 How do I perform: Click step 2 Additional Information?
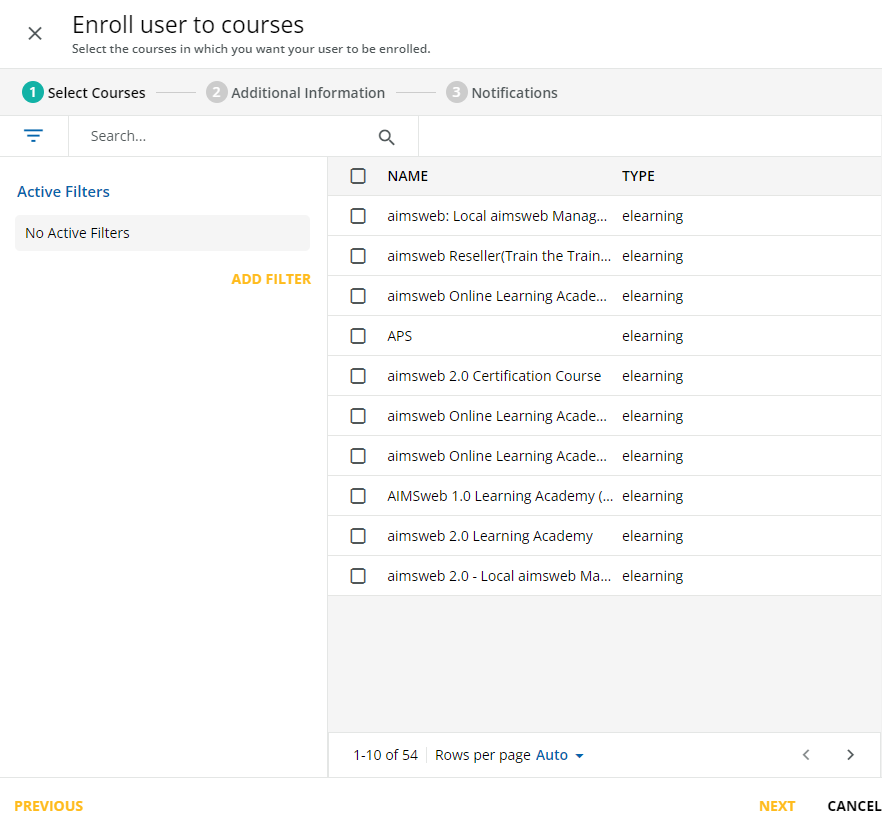pyautogui.click(x=295, y=92)
